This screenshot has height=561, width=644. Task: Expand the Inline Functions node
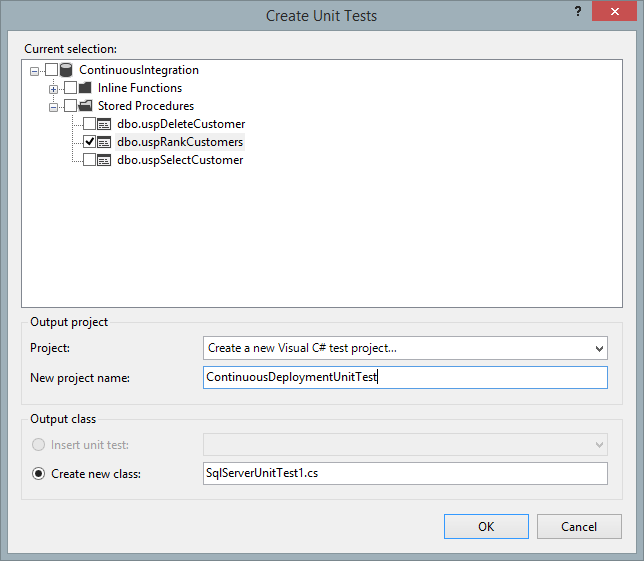[x=54, y=88]
